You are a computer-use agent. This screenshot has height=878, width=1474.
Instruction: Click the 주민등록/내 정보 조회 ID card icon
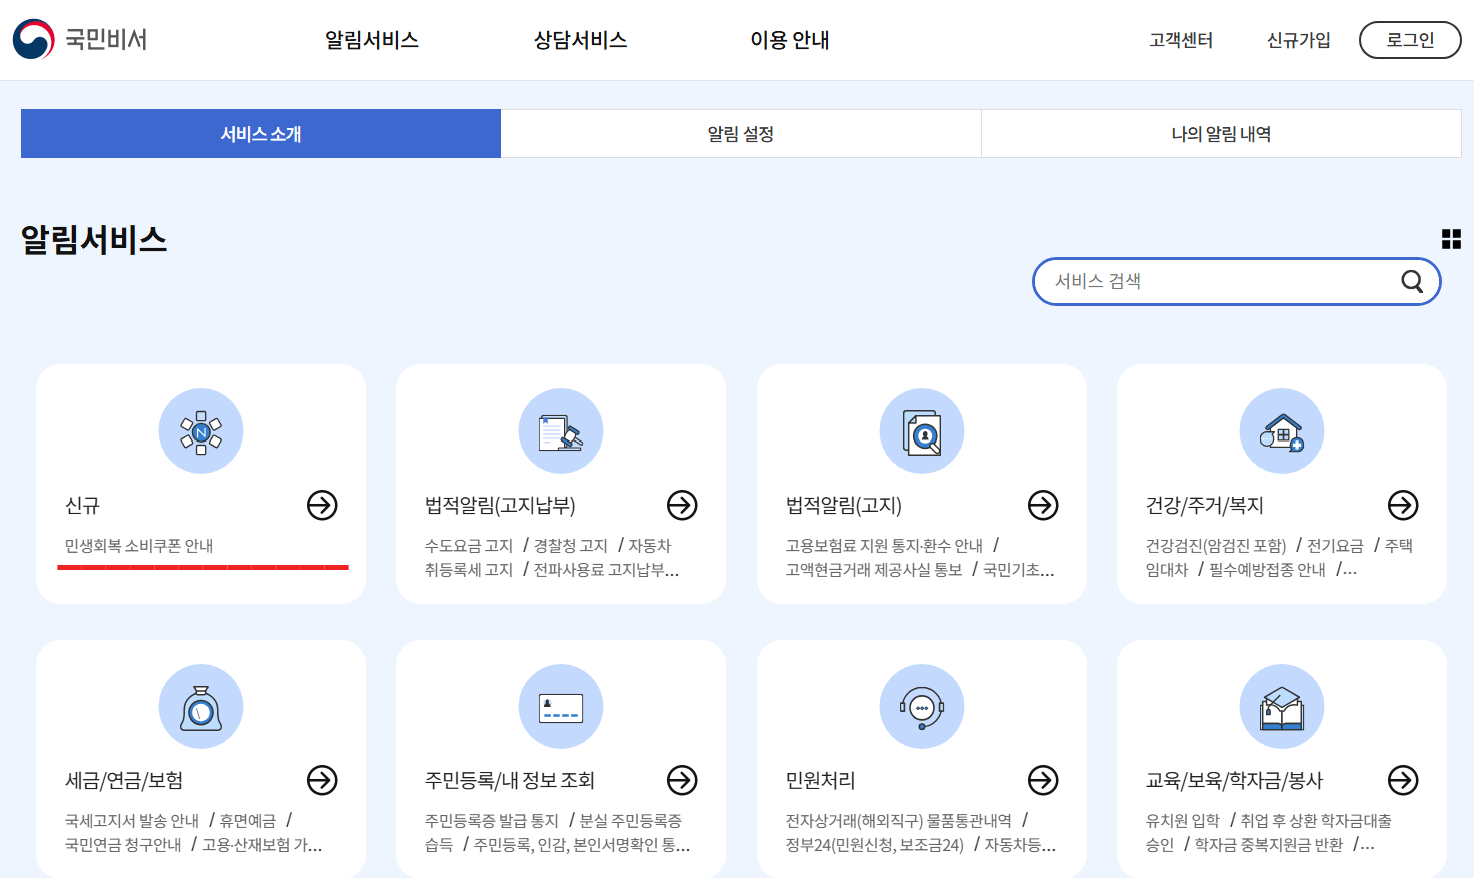click(x=561, y=706)
